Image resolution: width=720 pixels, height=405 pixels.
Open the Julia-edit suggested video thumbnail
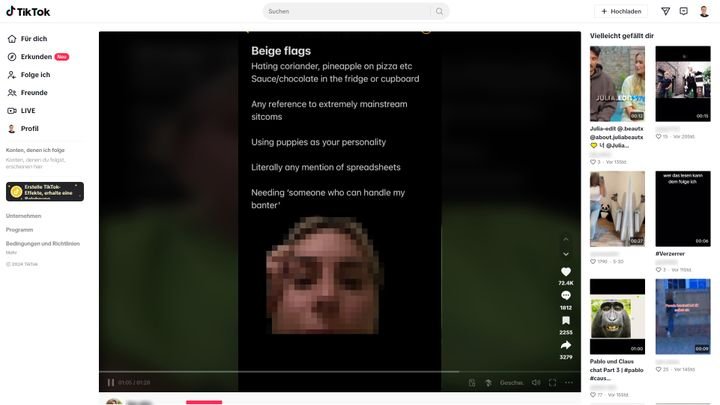pyautogui.click(x=617, y=84)
